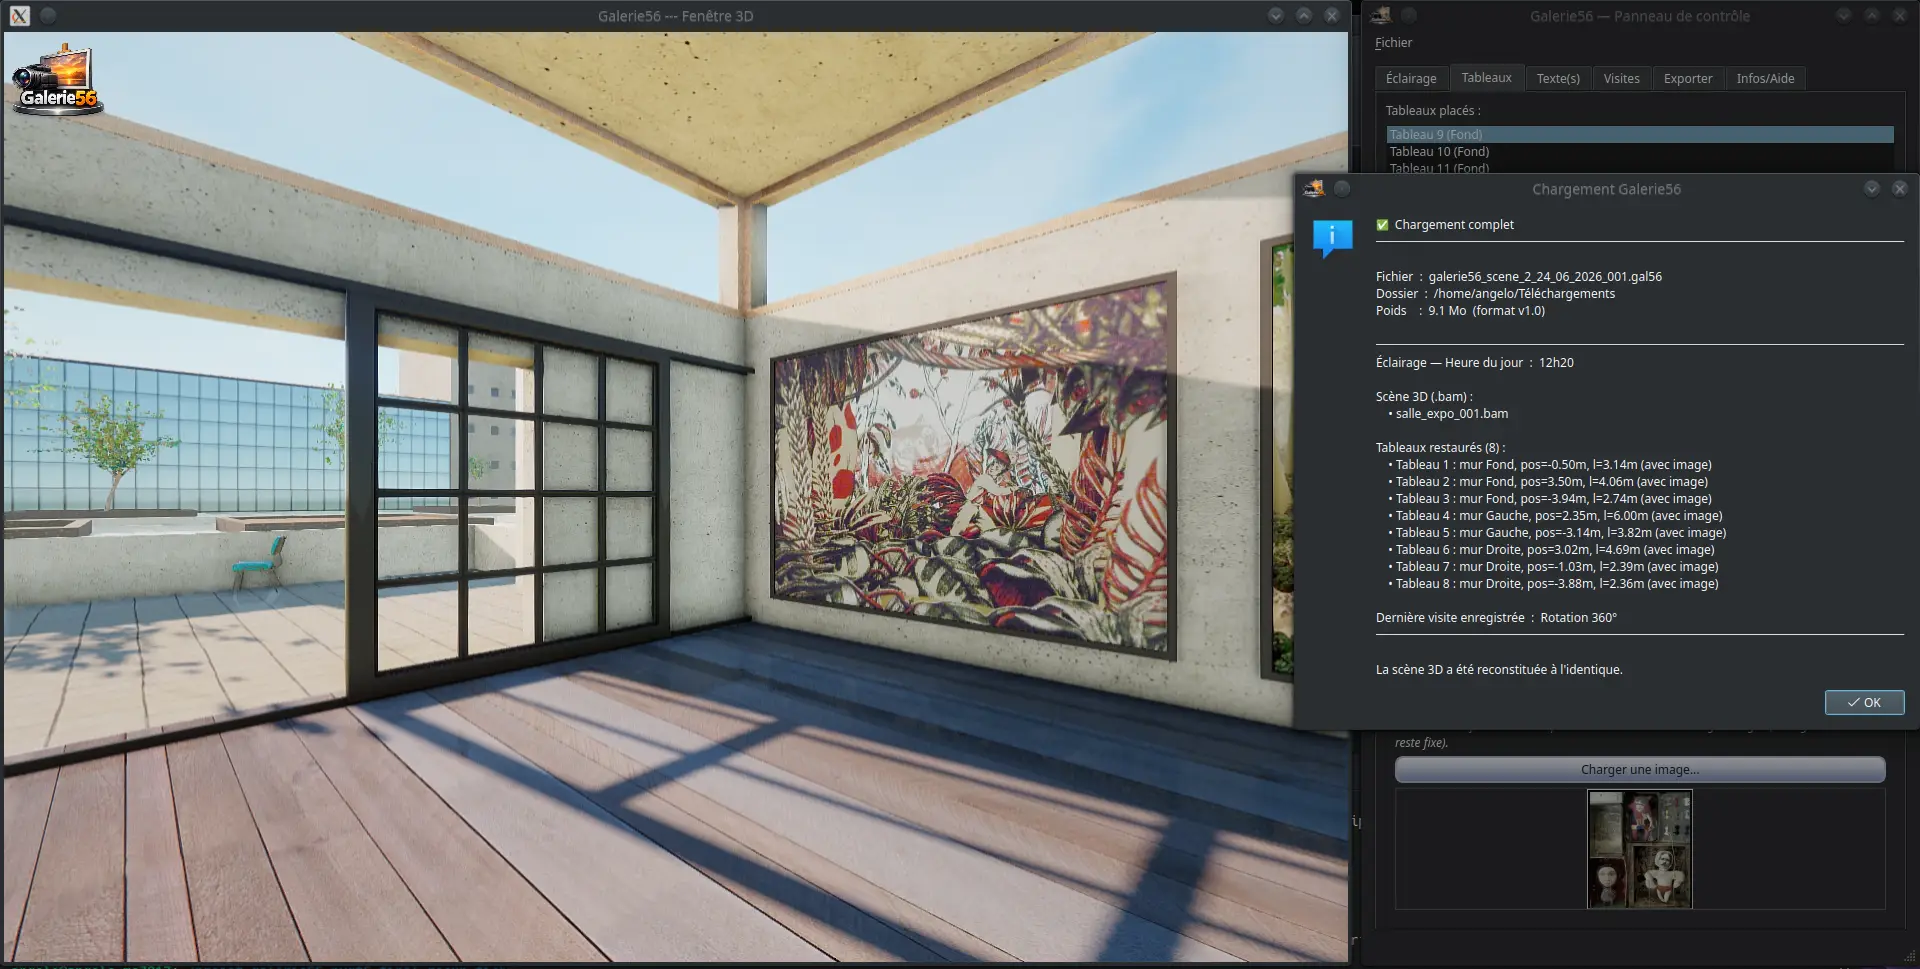
Task: Open the X11 window menu icon of Fenêtre 3D
Action: point(20,16)
